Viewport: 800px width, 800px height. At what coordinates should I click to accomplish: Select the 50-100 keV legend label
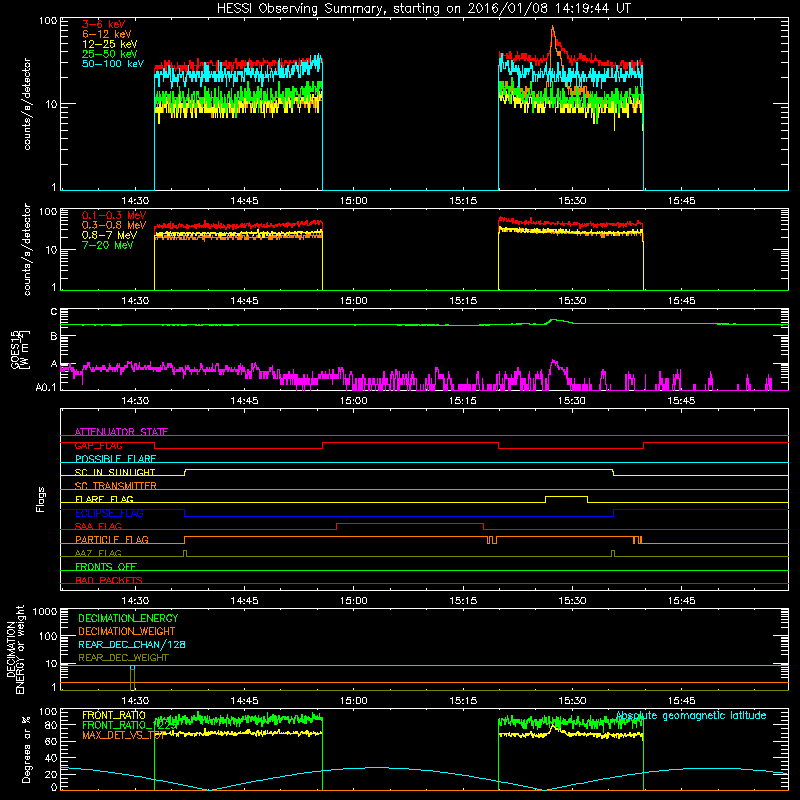(x=113, y=64)
